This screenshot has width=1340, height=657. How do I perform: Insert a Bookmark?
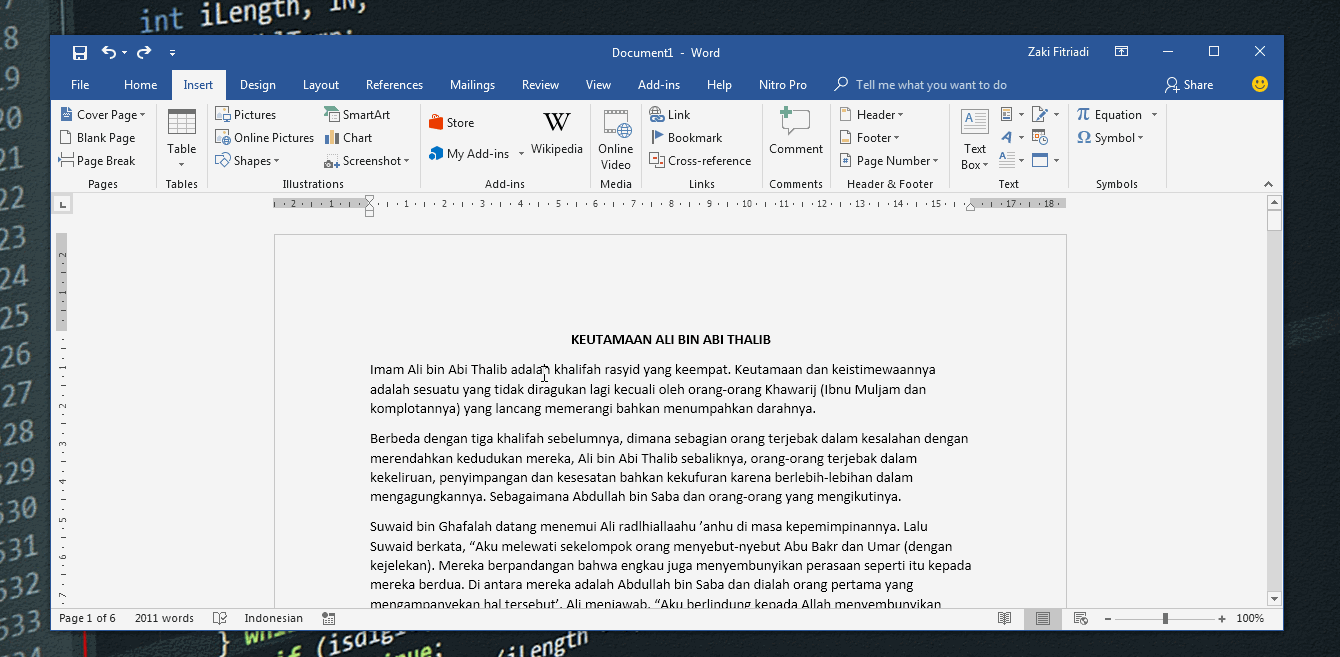(x=686, y=138)
